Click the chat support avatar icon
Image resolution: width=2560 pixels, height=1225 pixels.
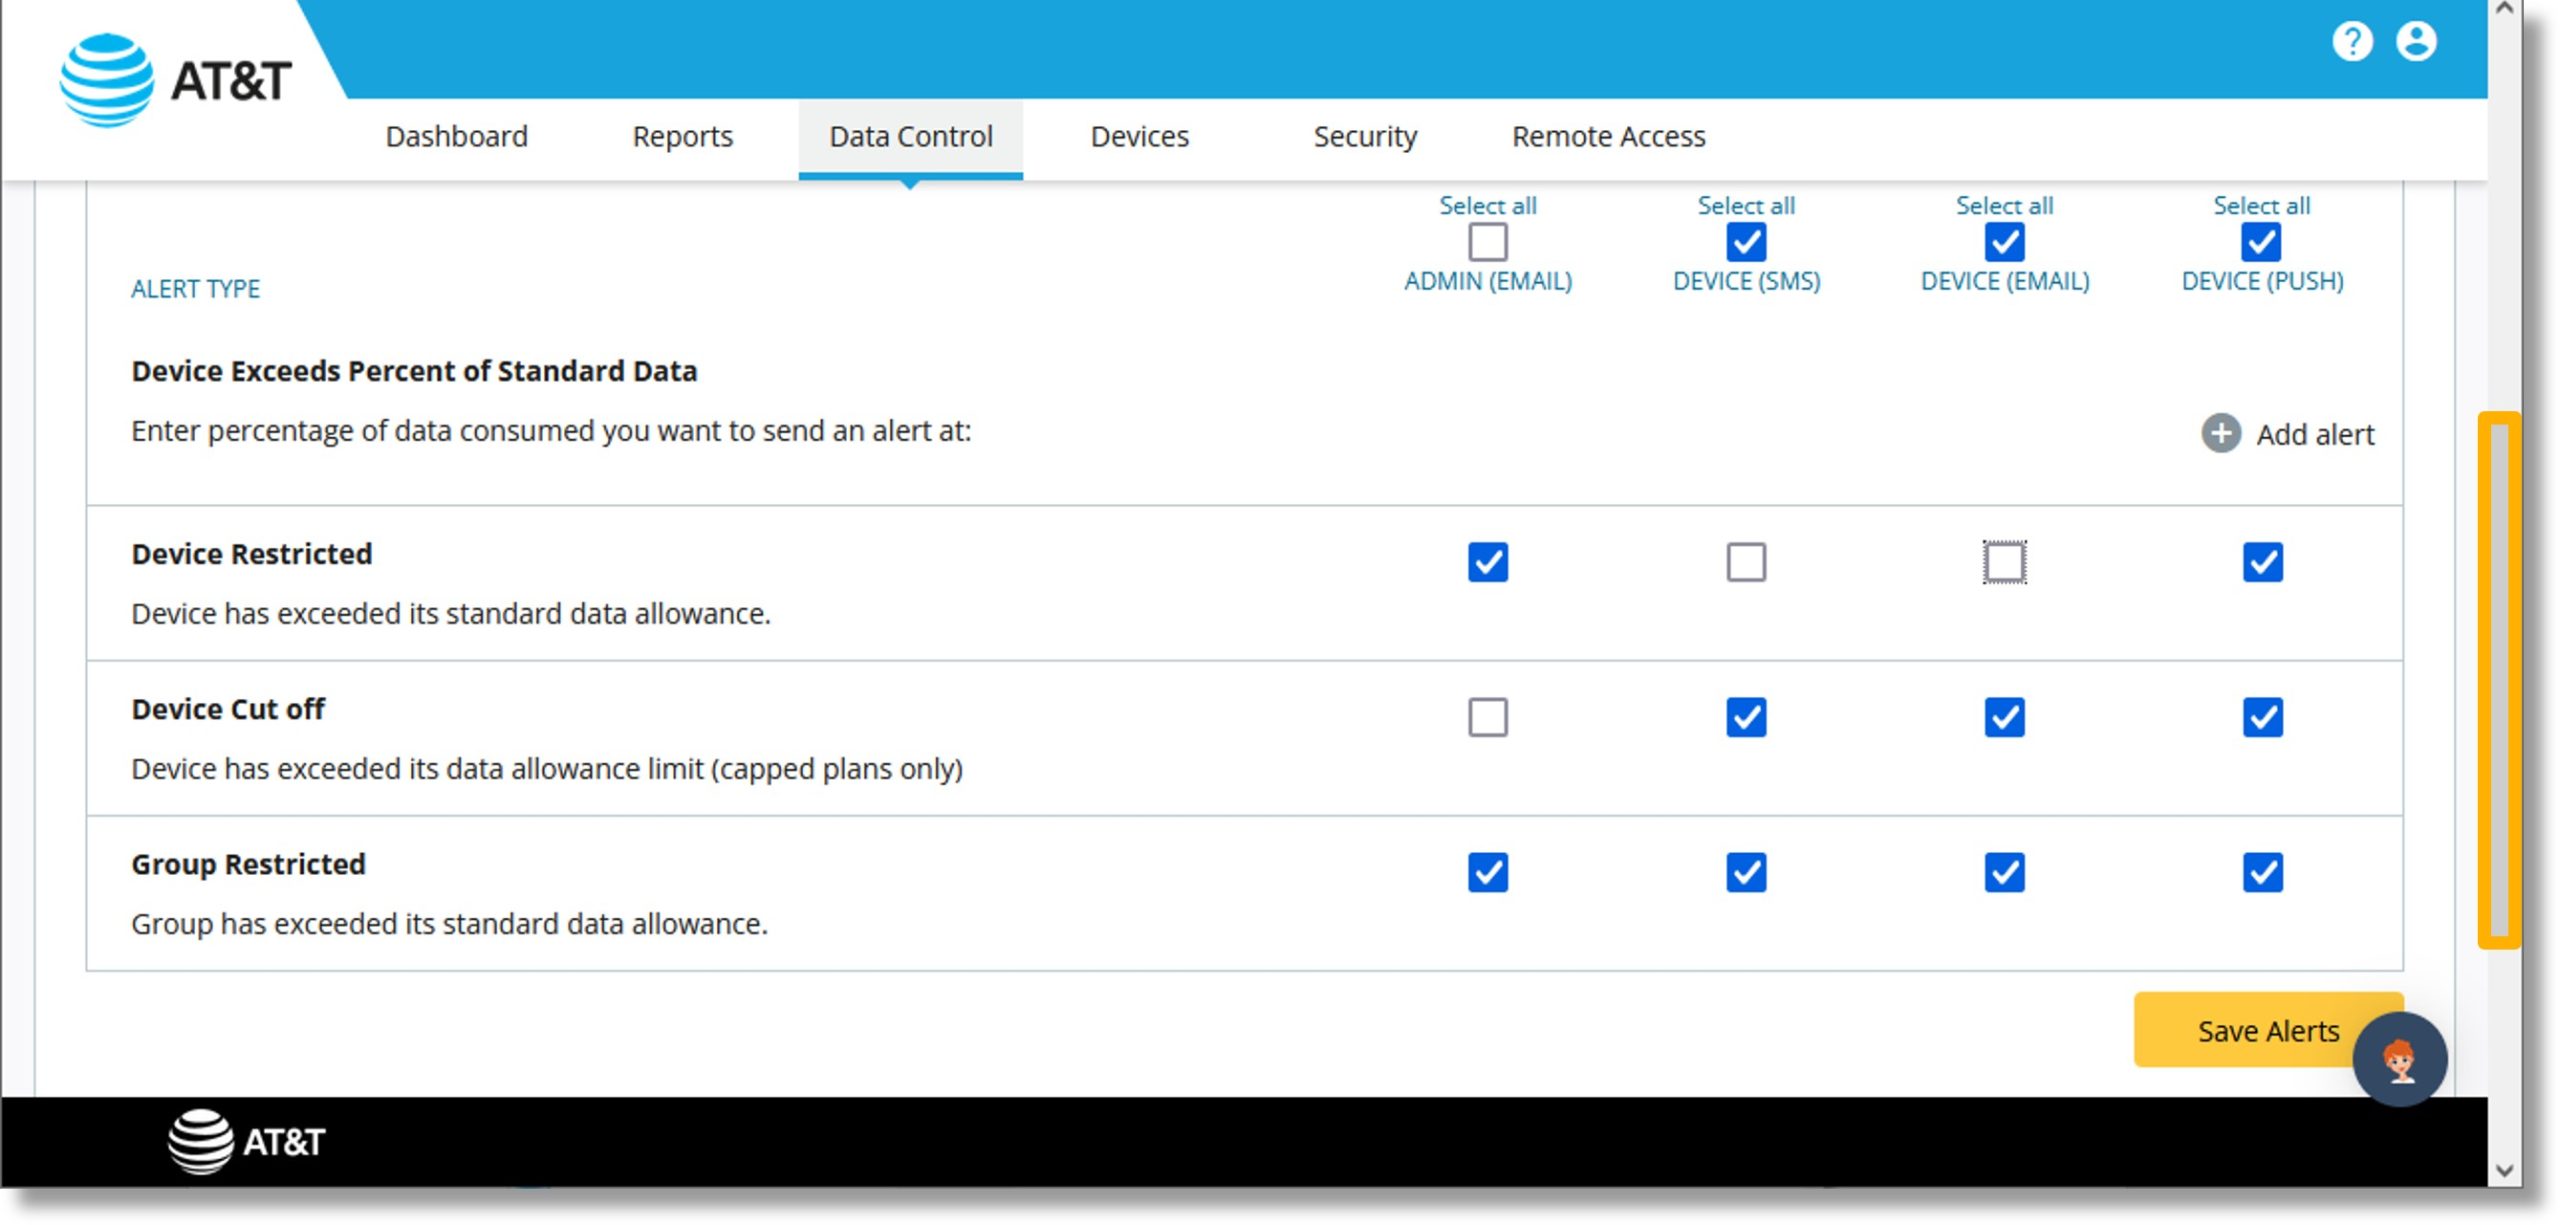click(x=2400, y=1058)
